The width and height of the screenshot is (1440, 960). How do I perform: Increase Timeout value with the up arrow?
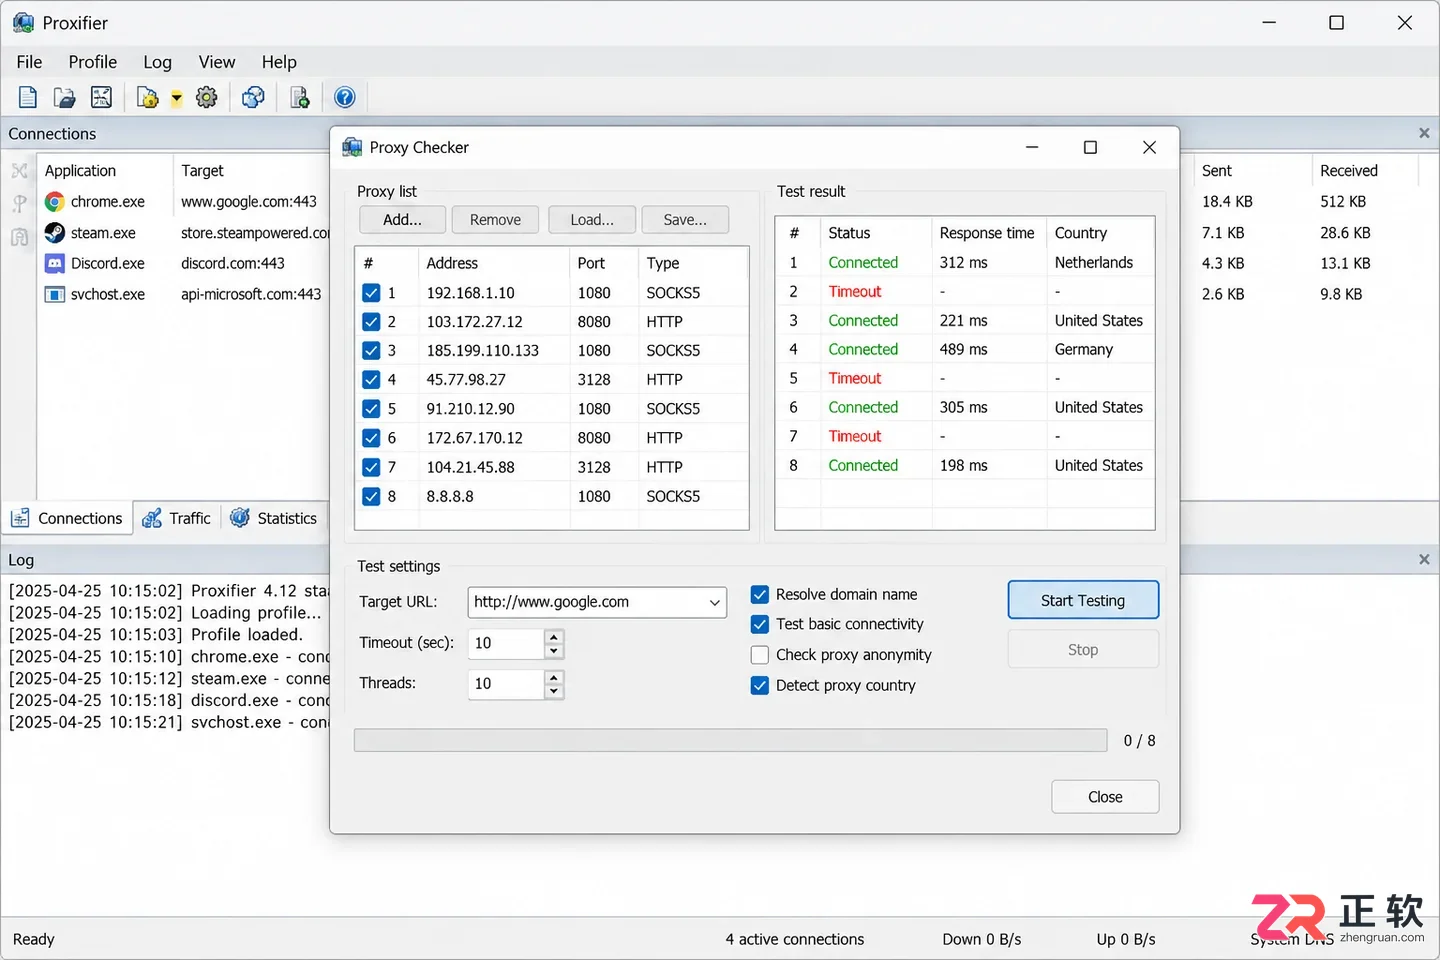coord(554,636)
